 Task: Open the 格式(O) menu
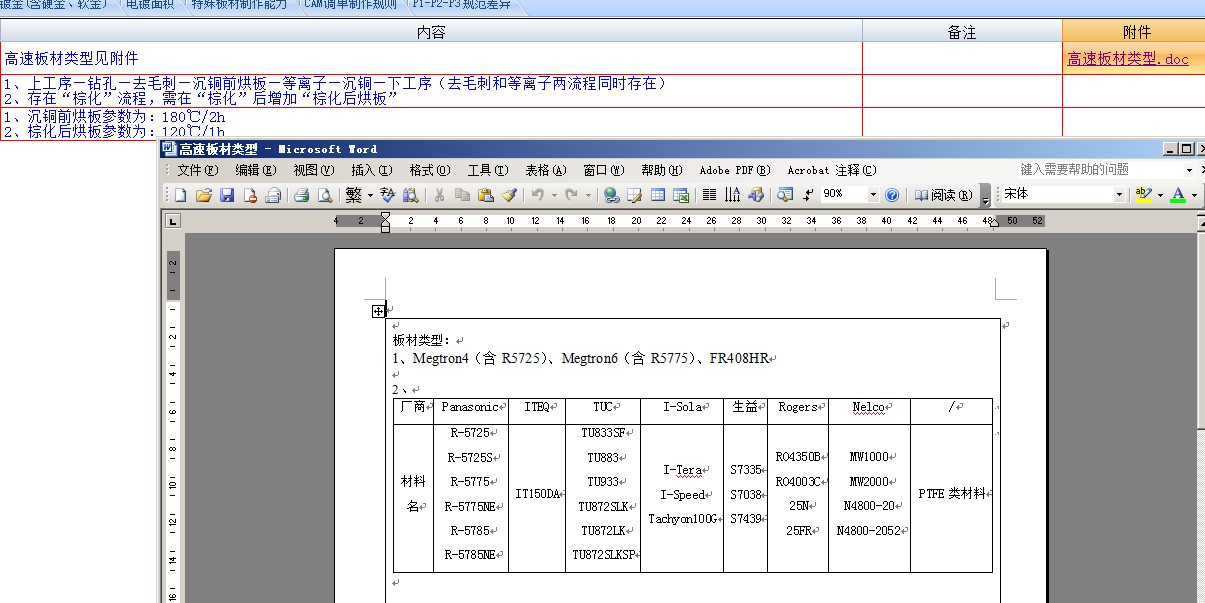[429, 170]
